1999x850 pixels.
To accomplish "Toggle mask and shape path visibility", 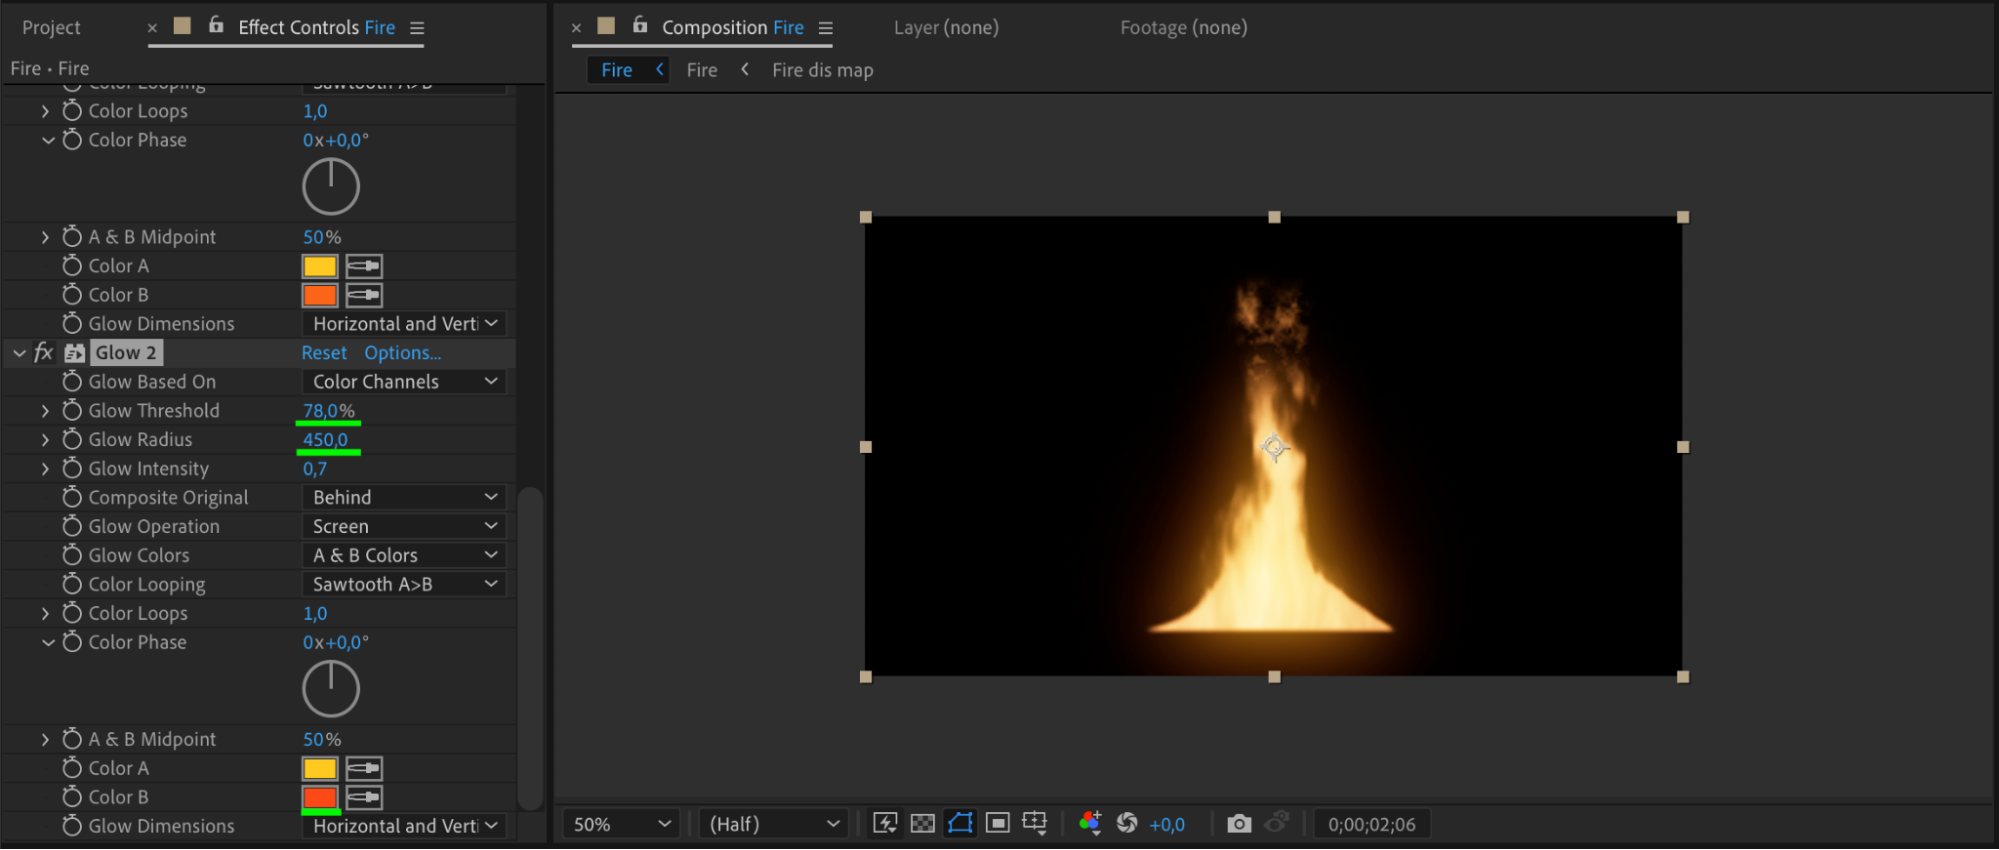I will point(960,823).
